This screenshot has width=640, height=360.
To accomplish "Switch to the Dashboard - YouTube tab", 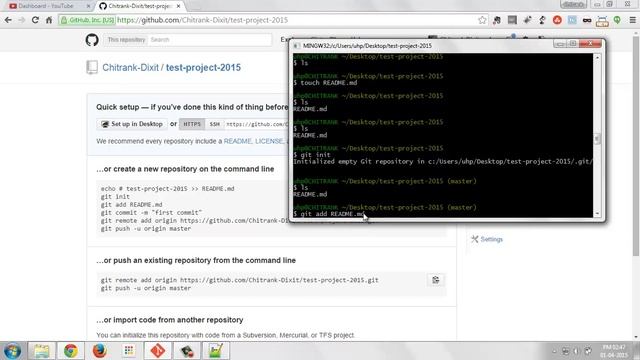I will point(46,6).
